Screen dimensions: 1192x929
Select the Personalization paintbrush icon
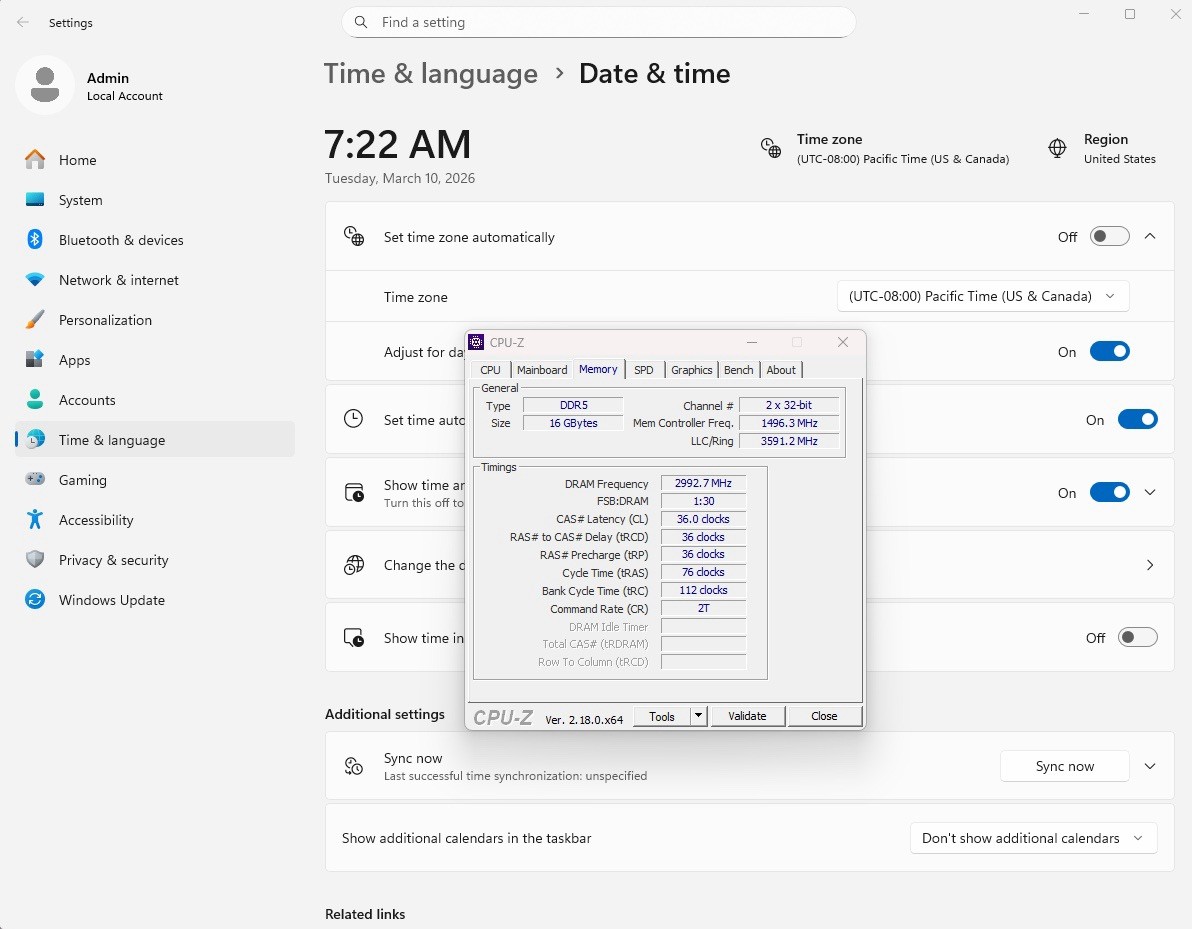click(x=35, y=320)
